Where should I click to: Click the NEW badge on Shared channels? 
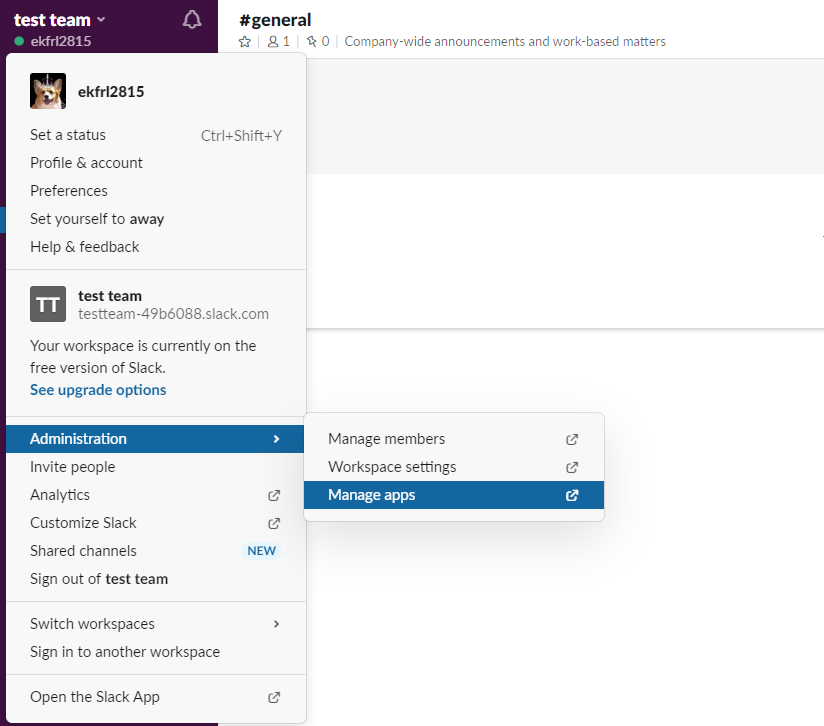(262, 551)
